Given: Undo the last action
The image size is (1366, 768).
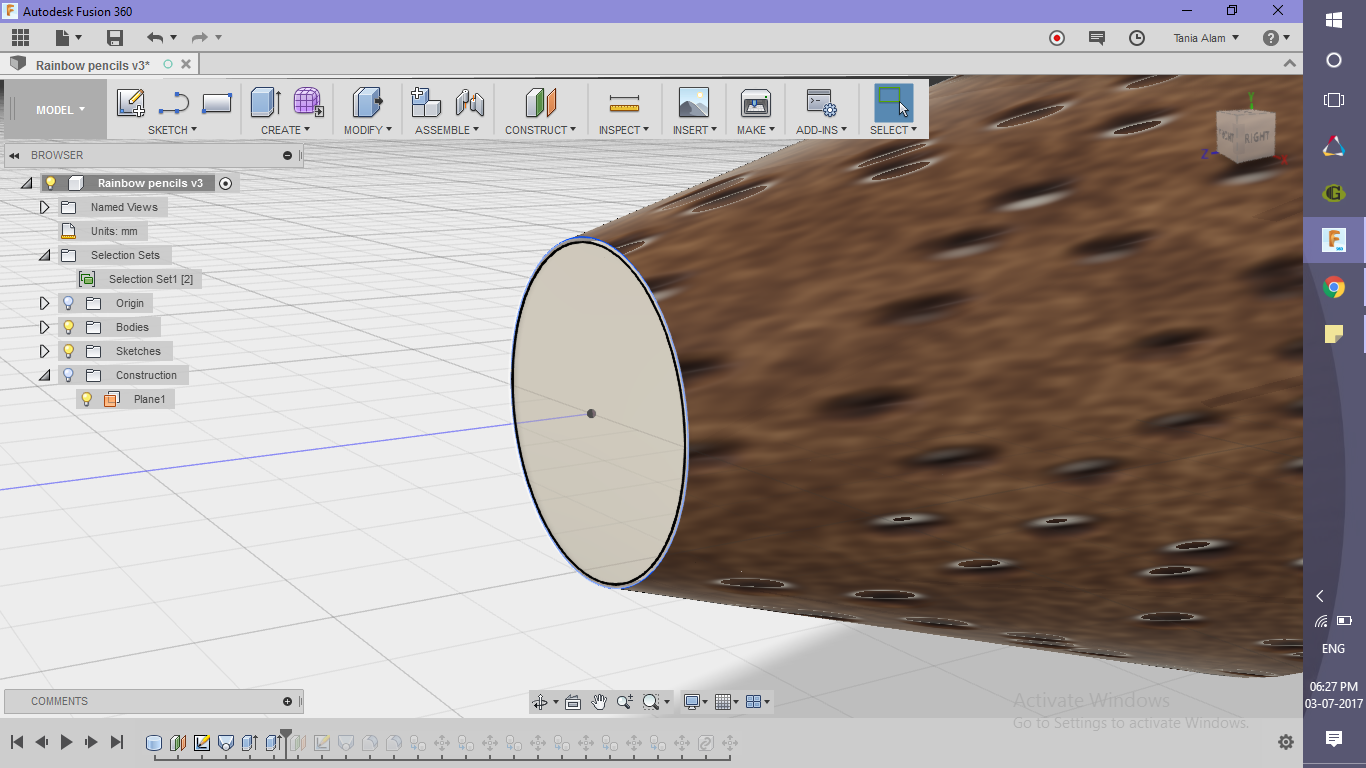Looking at the screenshot, I should pos(155,38).
